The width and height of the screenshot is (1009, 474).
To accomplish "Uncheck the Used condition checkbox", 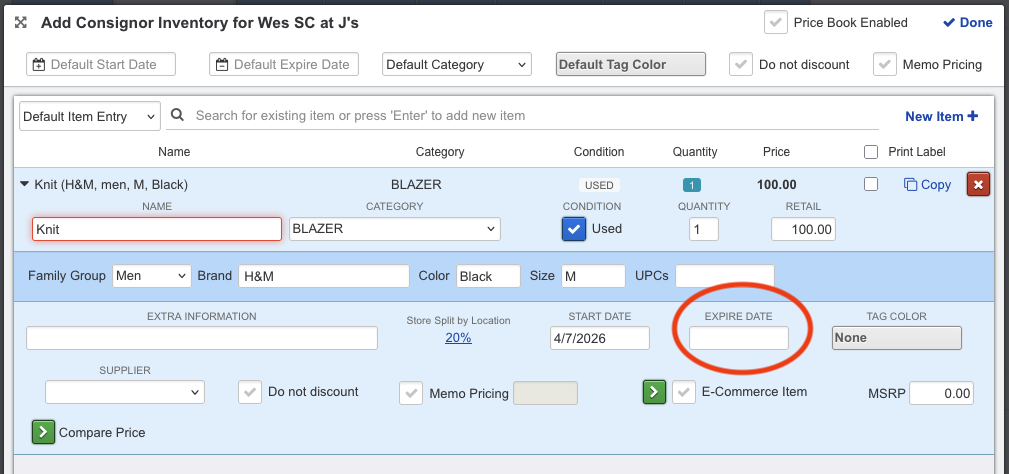I will pyautogui.click(x=574, y=228).
